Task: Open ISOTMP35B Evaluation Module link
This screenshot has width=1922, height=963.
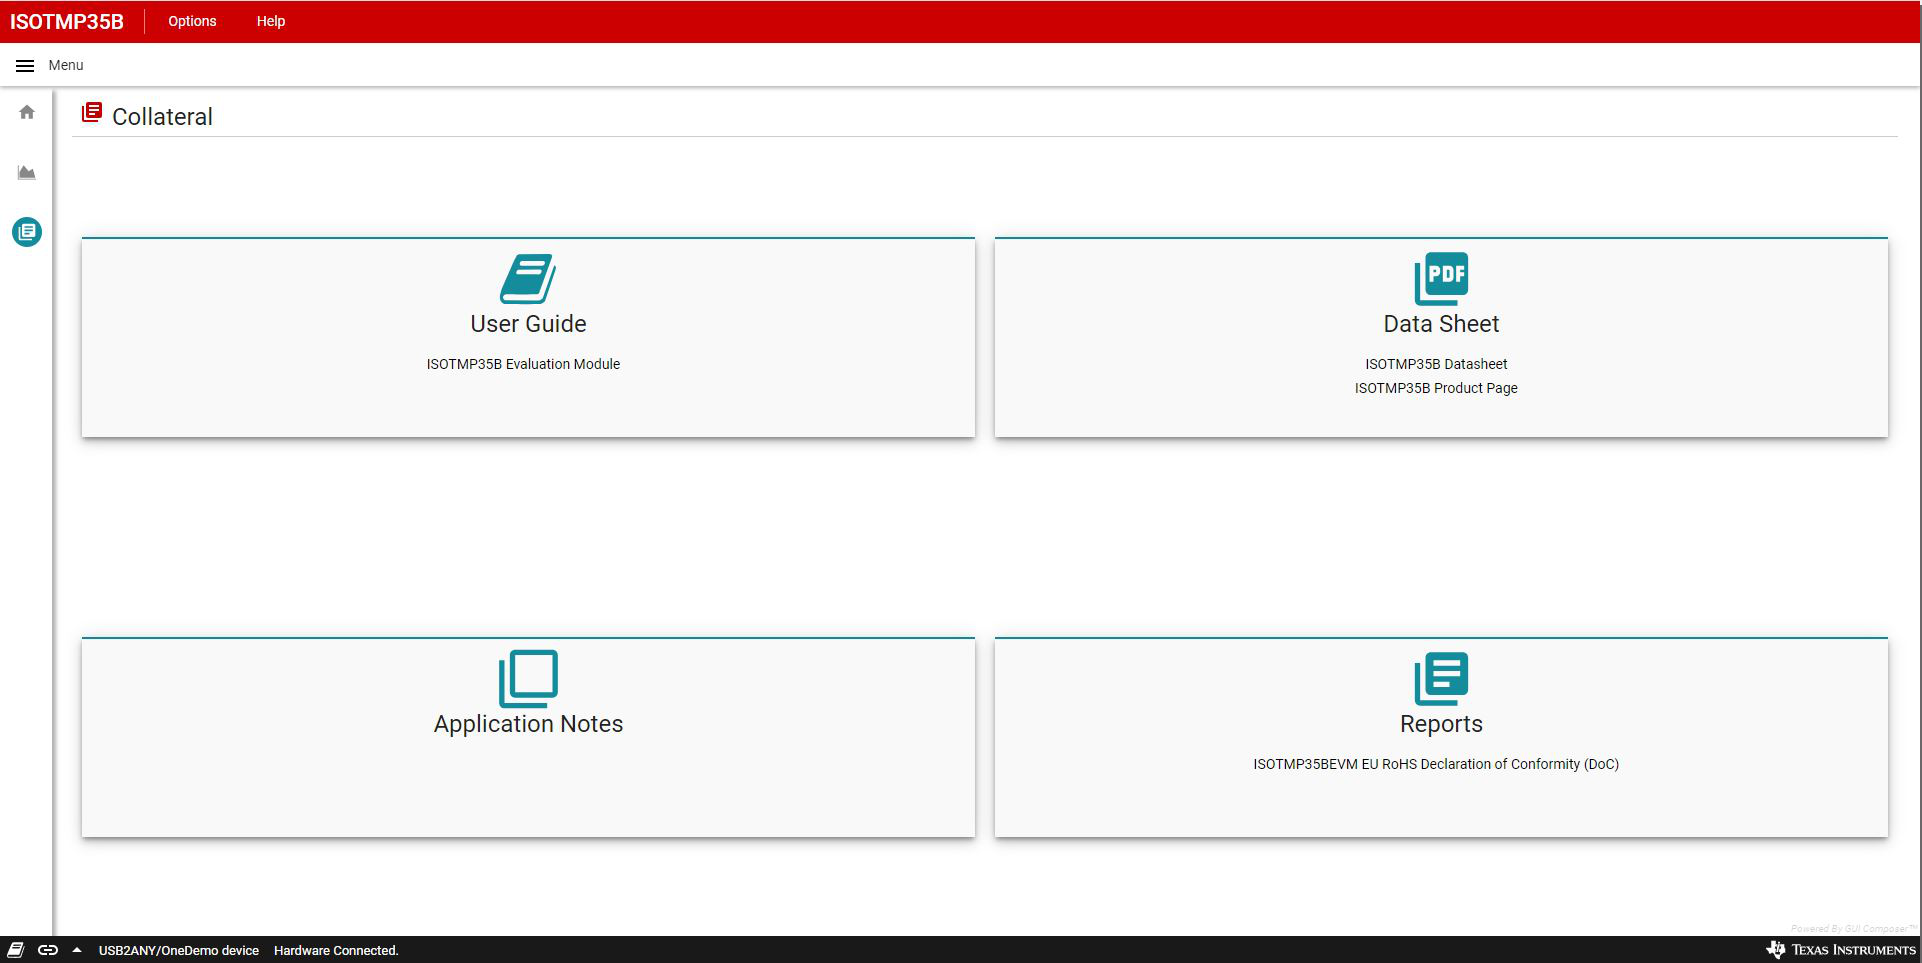Action: 523,364
